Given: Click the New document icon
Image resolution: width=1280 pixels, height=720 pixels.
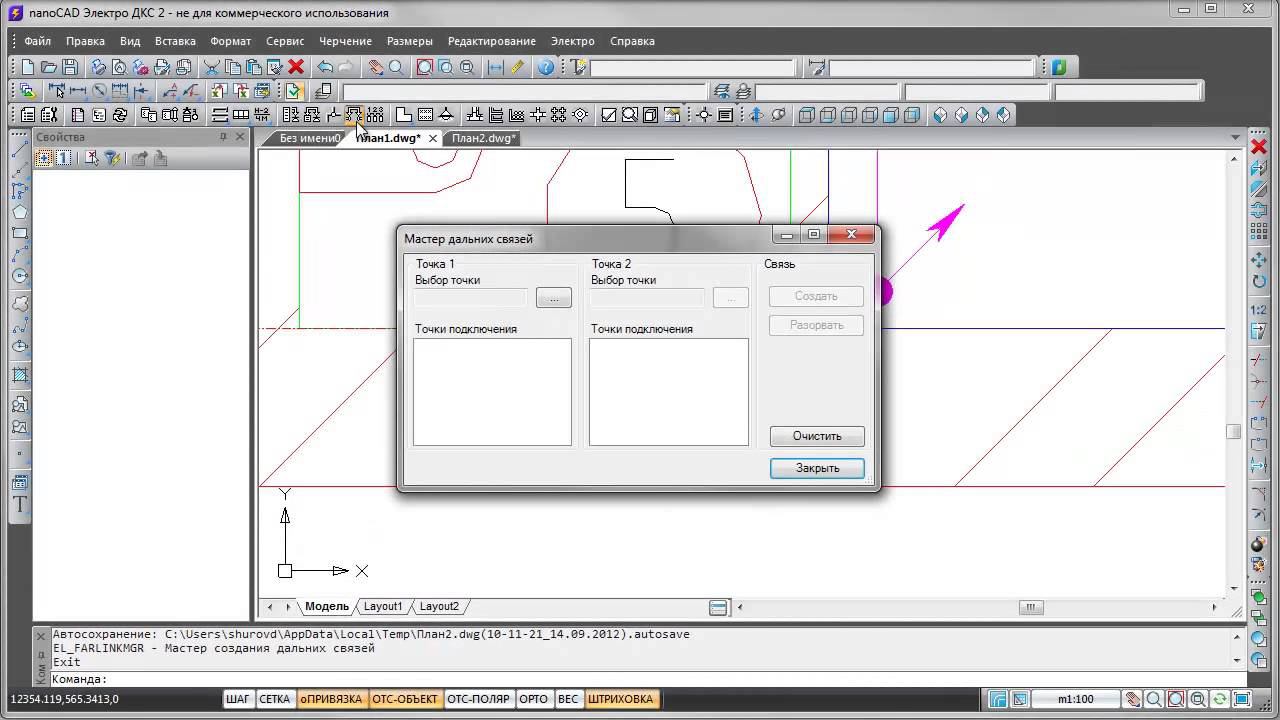Looking at the screenshot, I should click(x=28, y=67).
